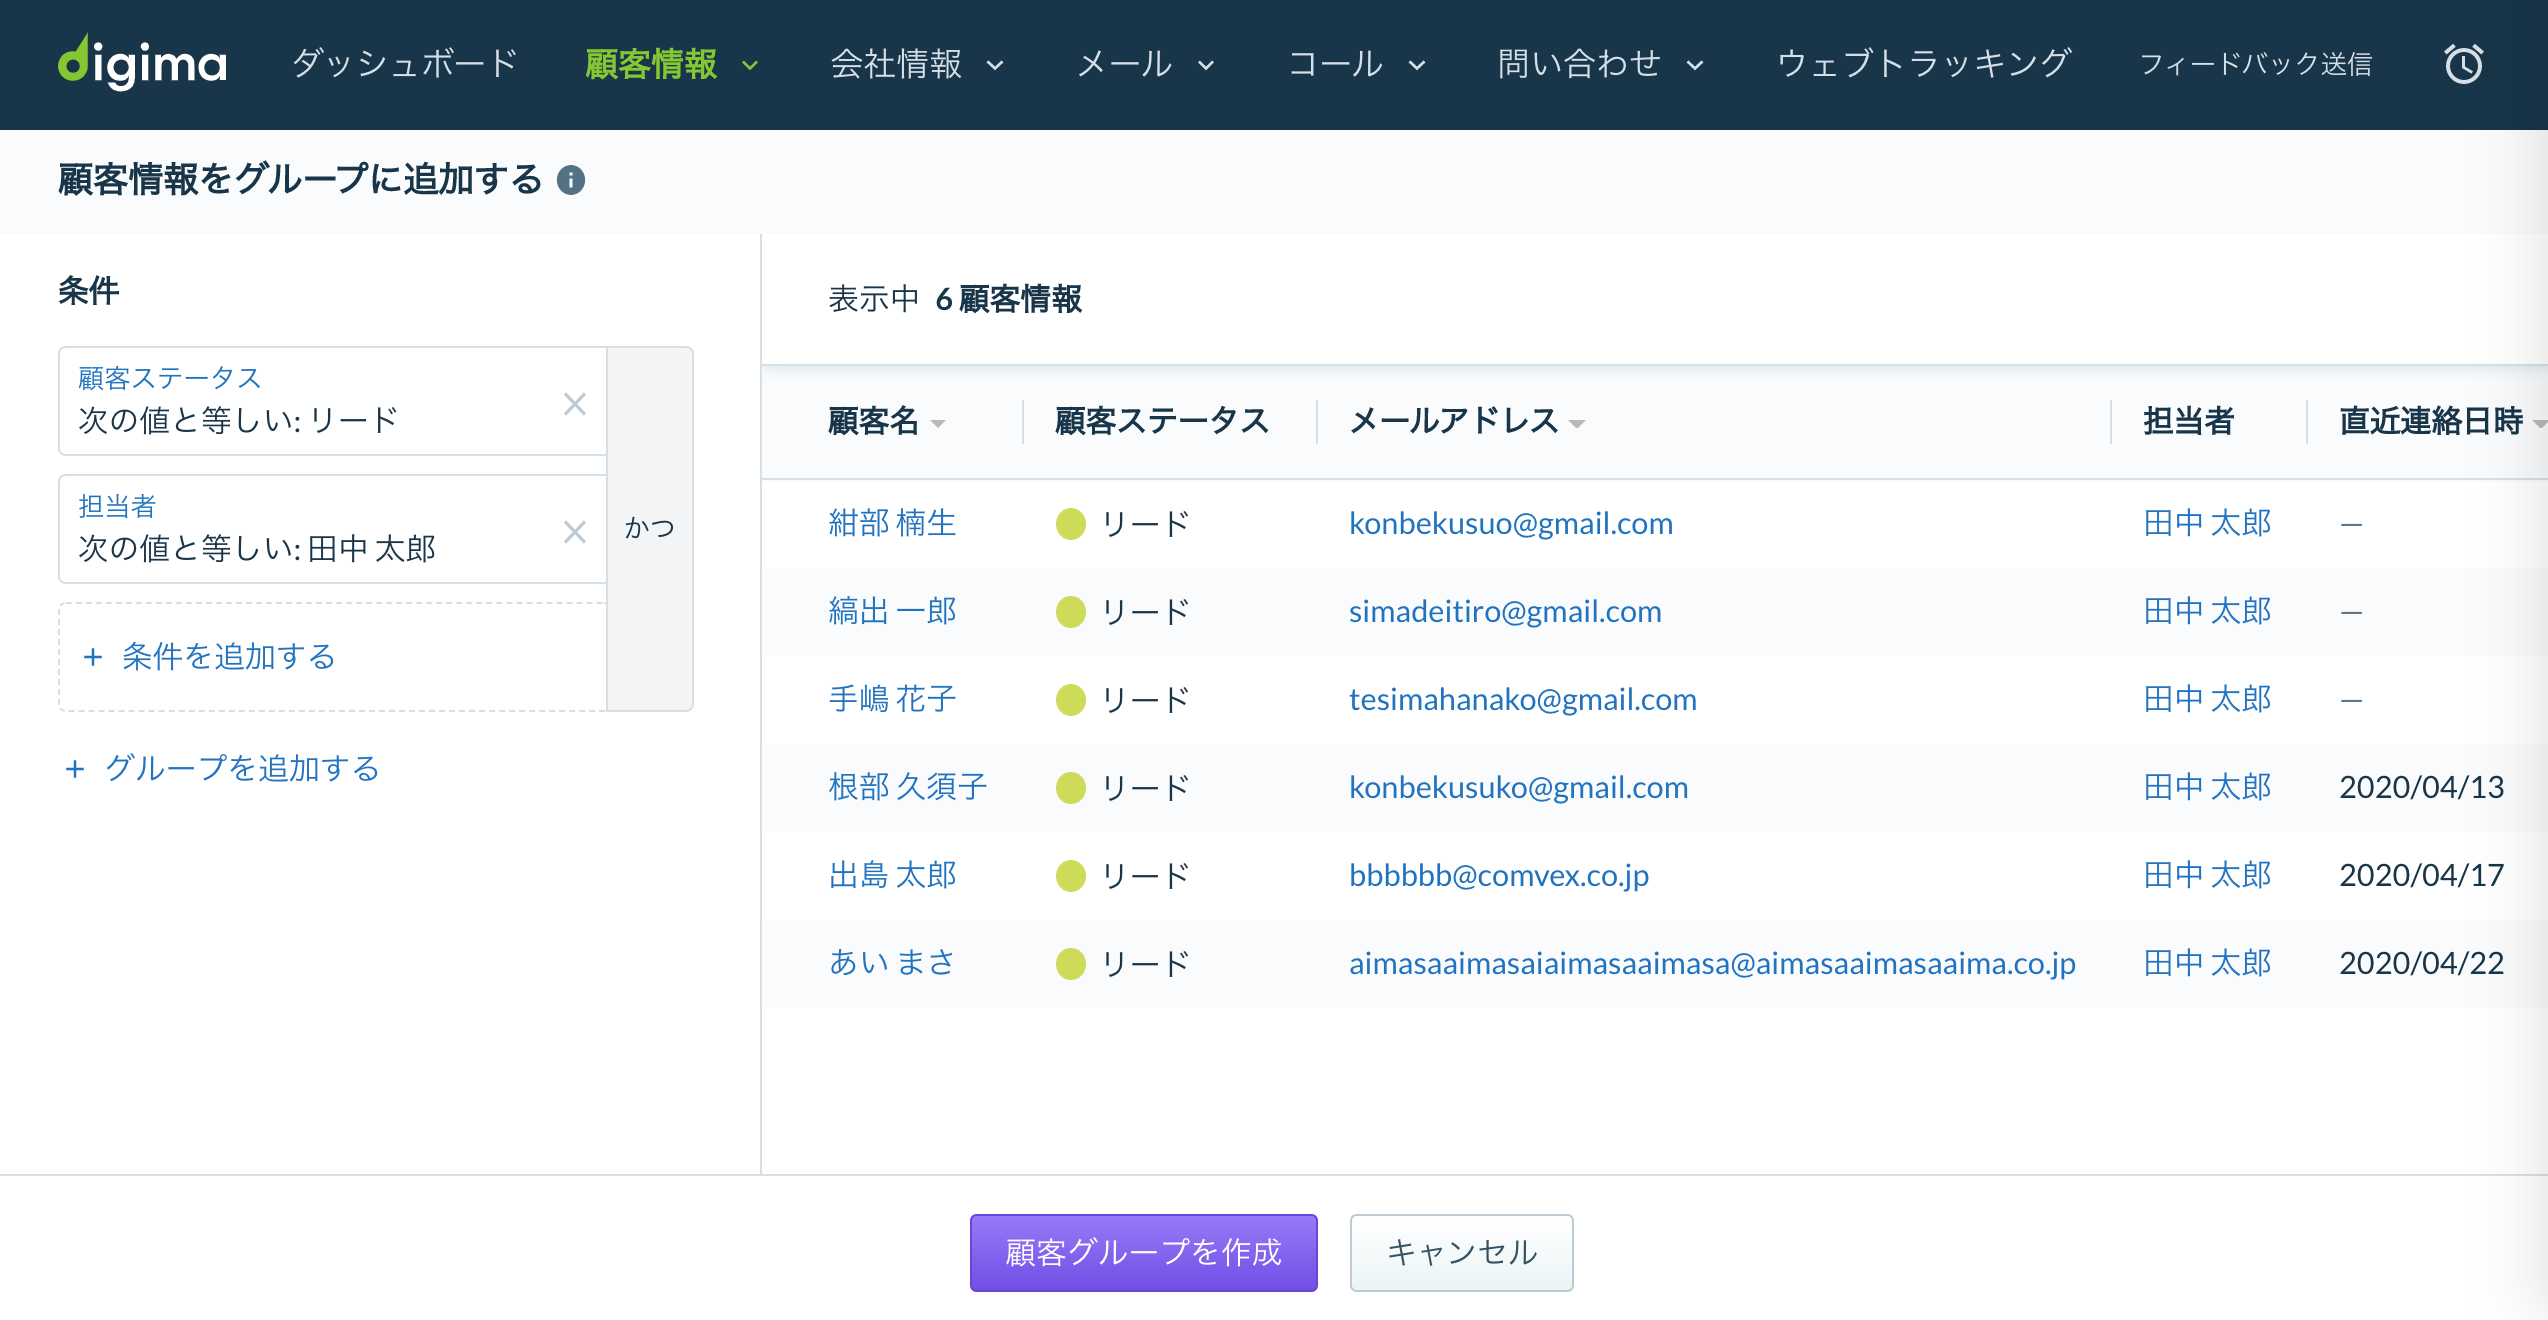Expand the 会社情報 menu
This screenshot has height=1320, width=2548.
click(917, 64)
